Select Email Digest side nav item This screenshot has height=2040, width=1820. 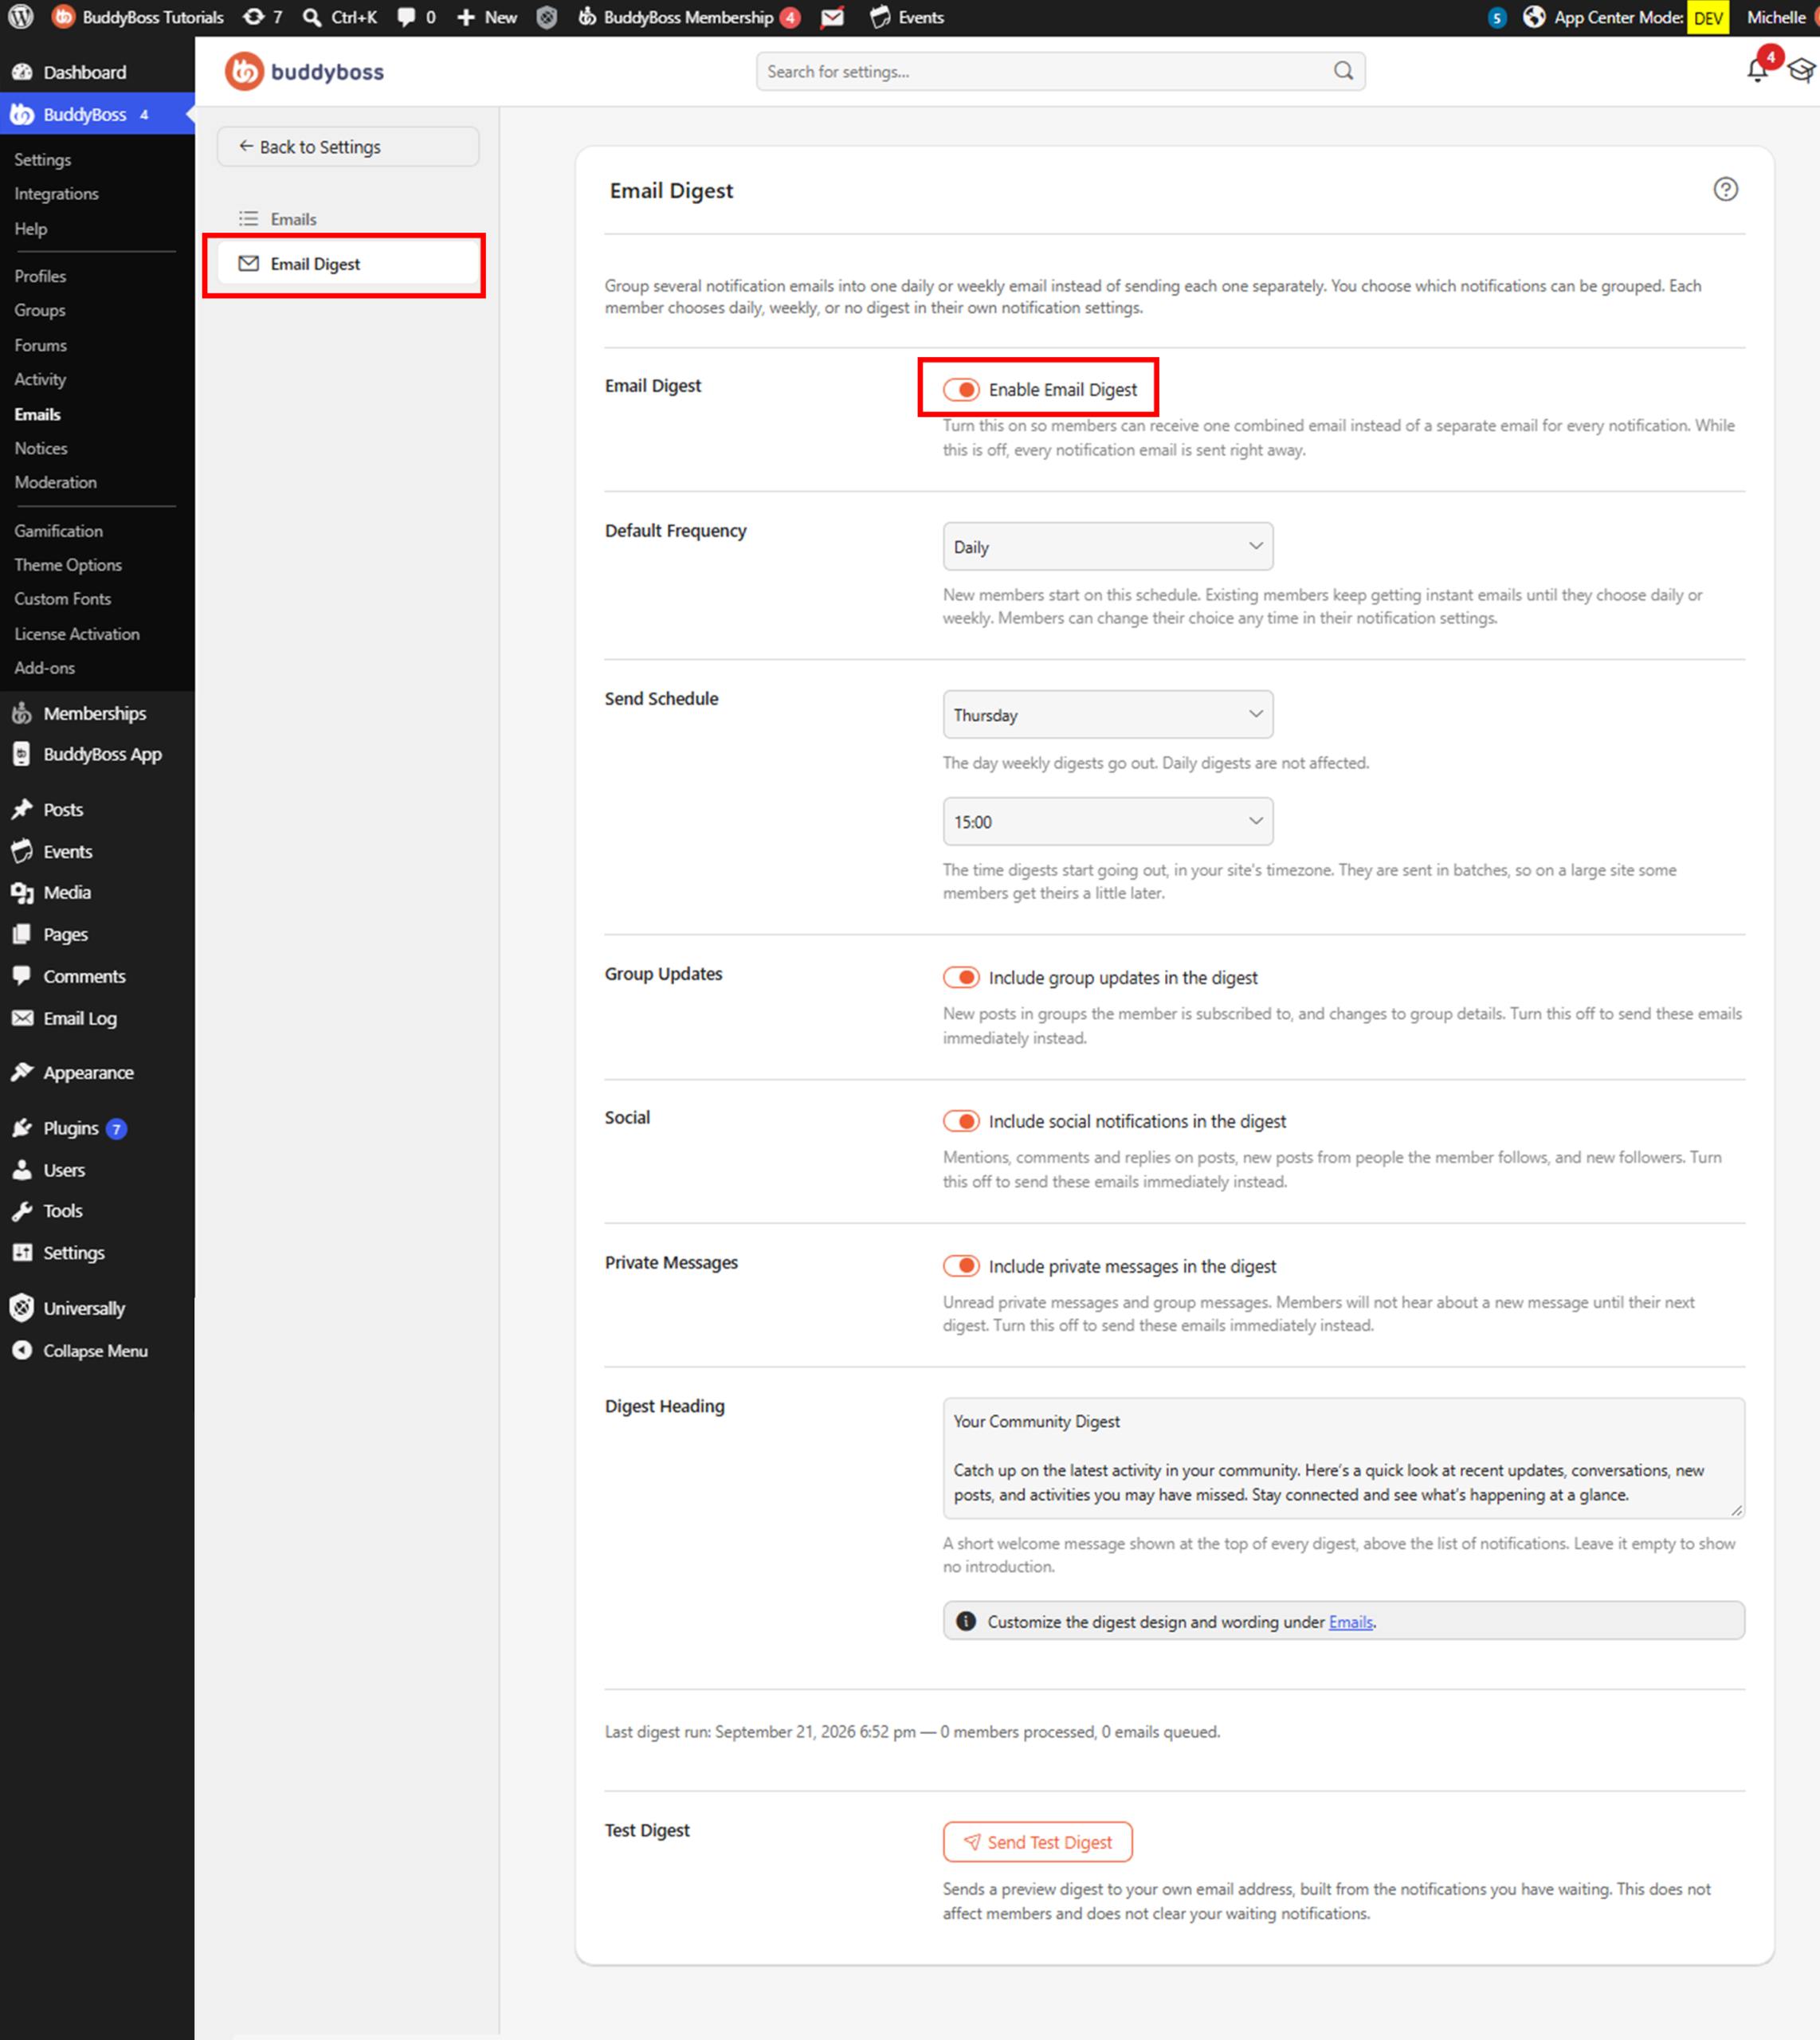(348, 264)
